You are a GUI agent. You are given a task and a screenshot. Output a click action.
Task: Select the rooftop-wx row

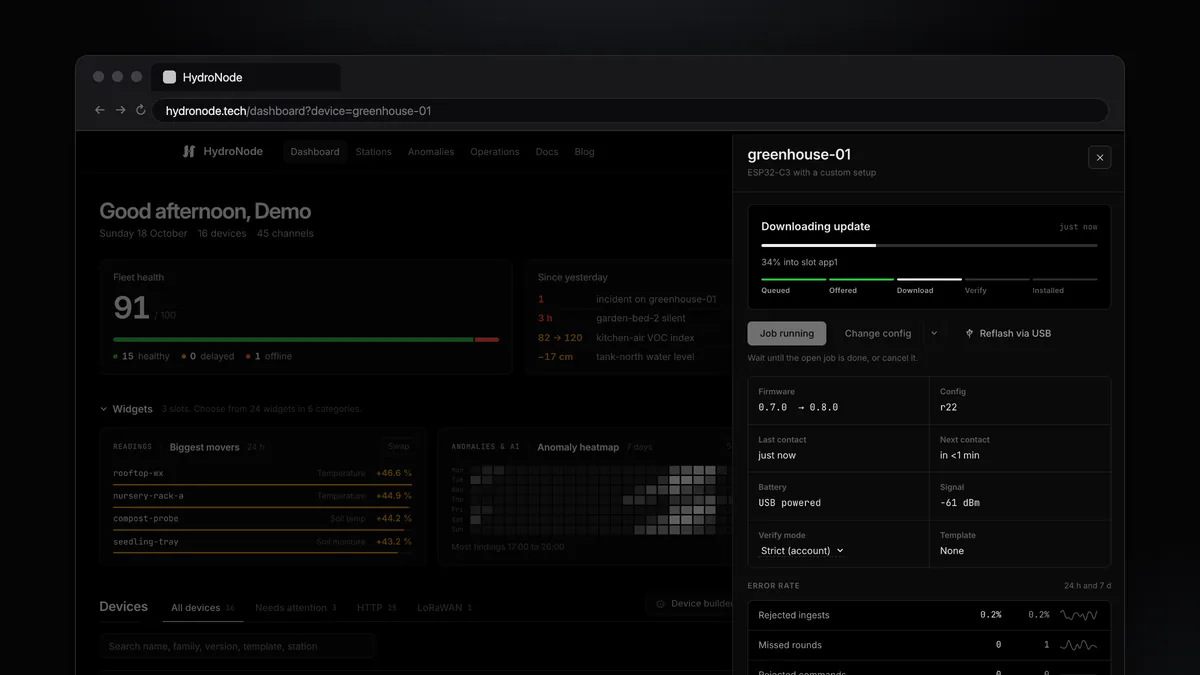click(263, 473)
